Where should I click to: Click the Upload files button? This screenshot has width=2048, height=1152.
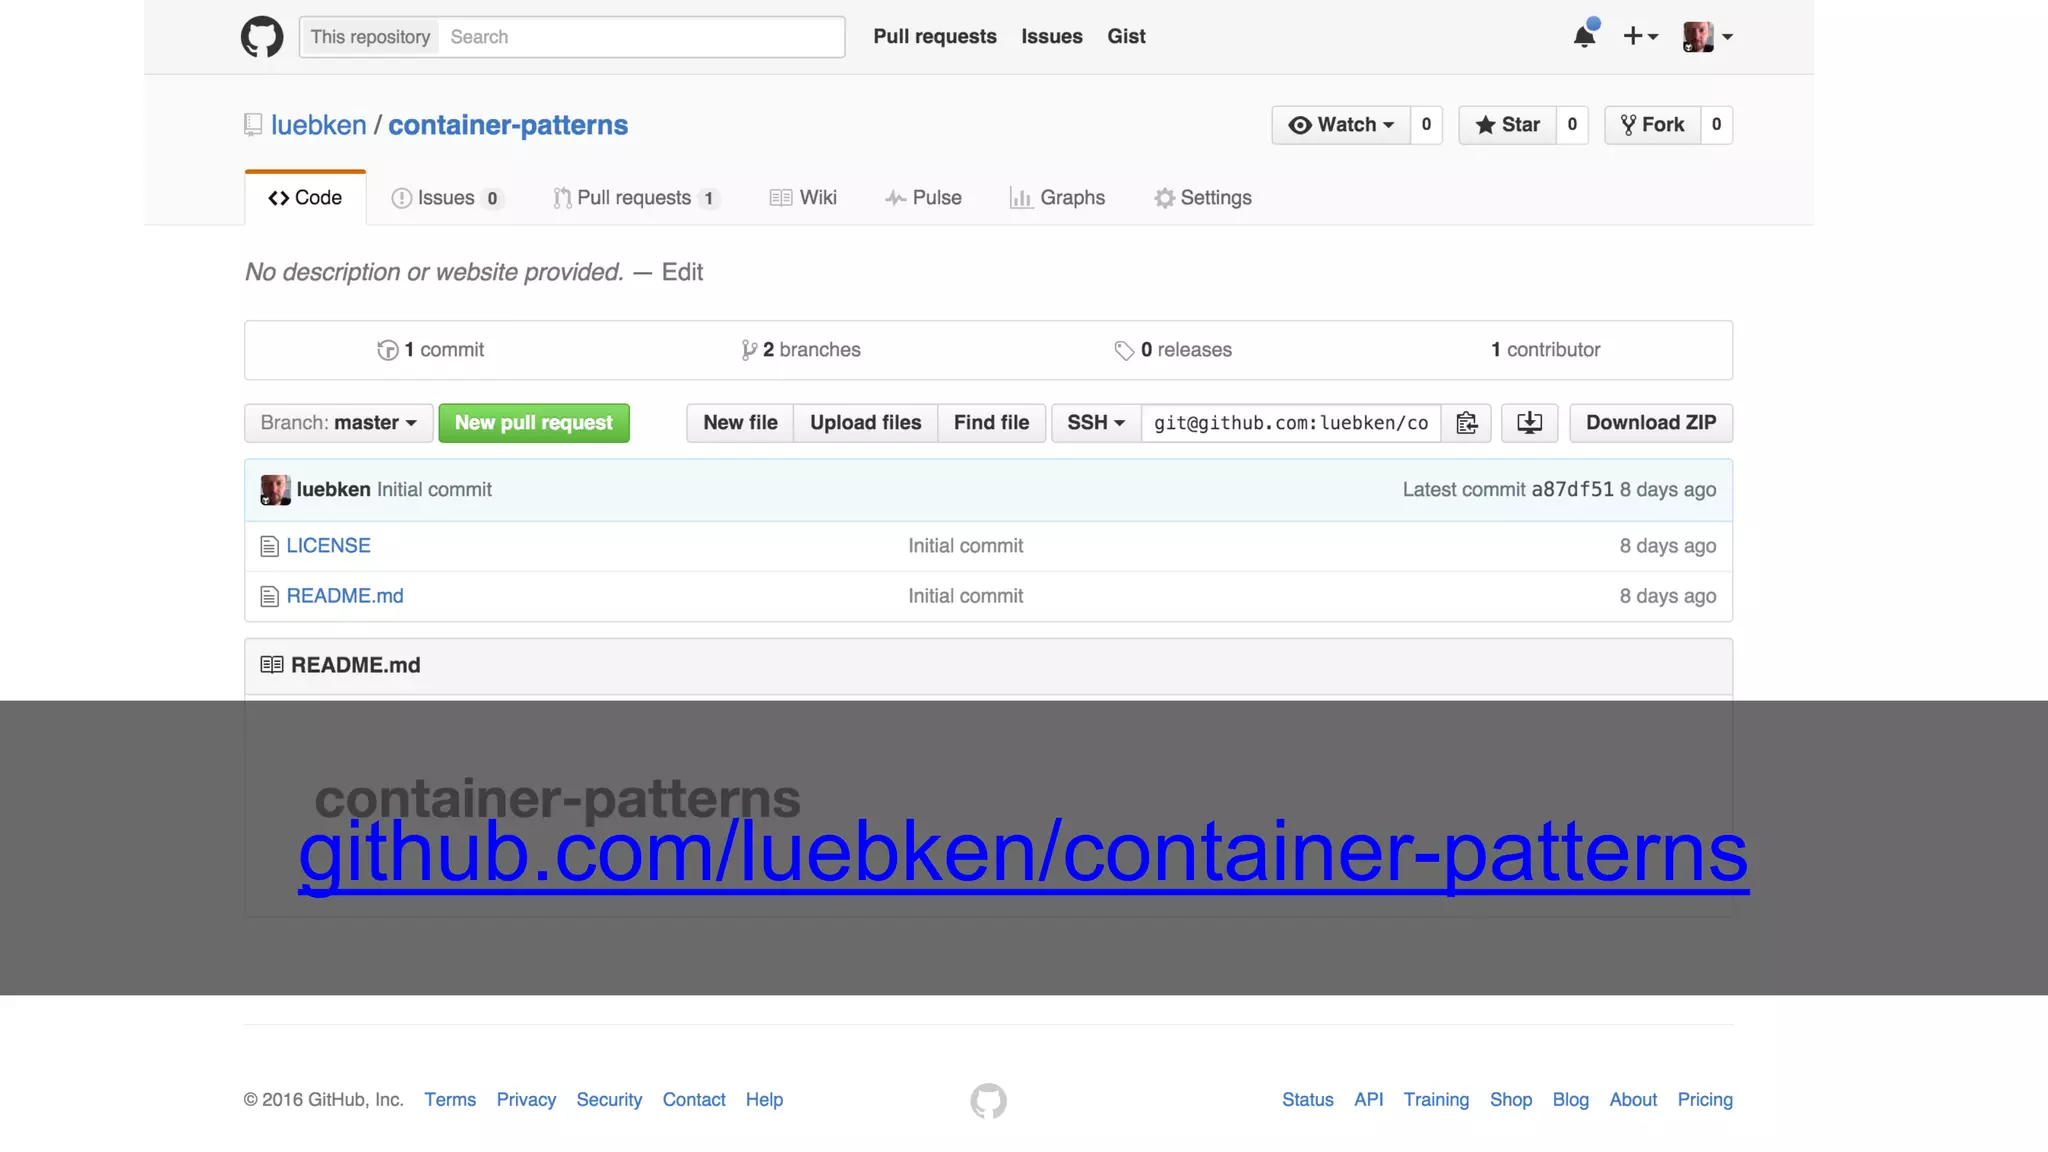tap(866, 423)
